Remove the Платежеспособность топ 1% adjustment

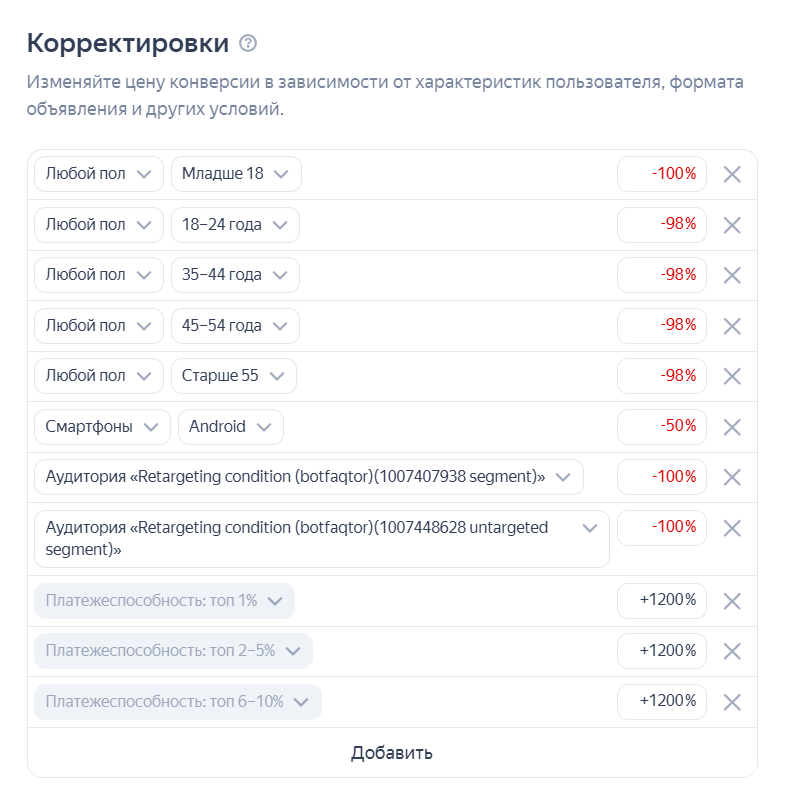pyautogui.click(x=732, y=601)
